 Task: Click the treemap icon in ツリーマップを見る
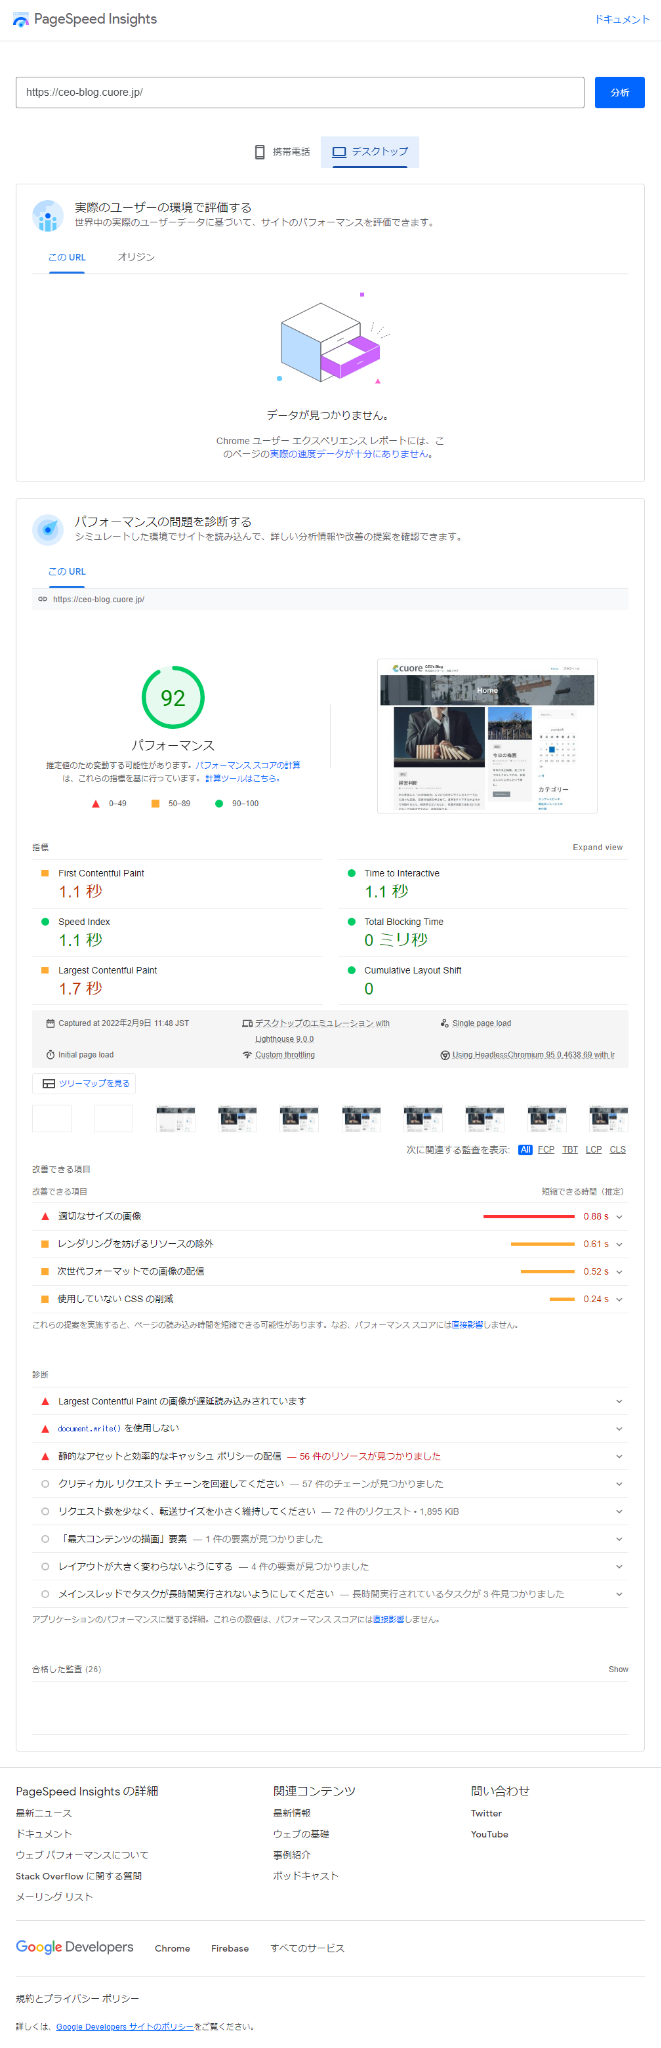[x=48, y=1084]
